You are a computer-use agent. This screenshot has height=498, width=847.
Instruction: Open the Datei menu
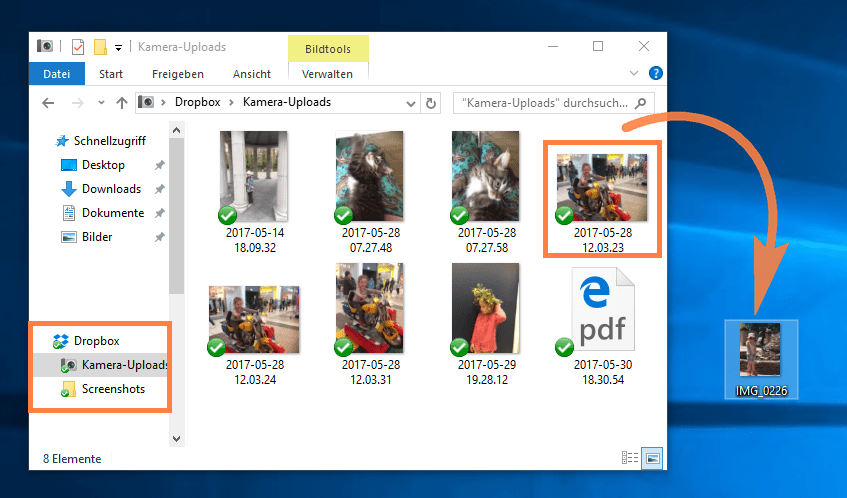pos(57,74)
